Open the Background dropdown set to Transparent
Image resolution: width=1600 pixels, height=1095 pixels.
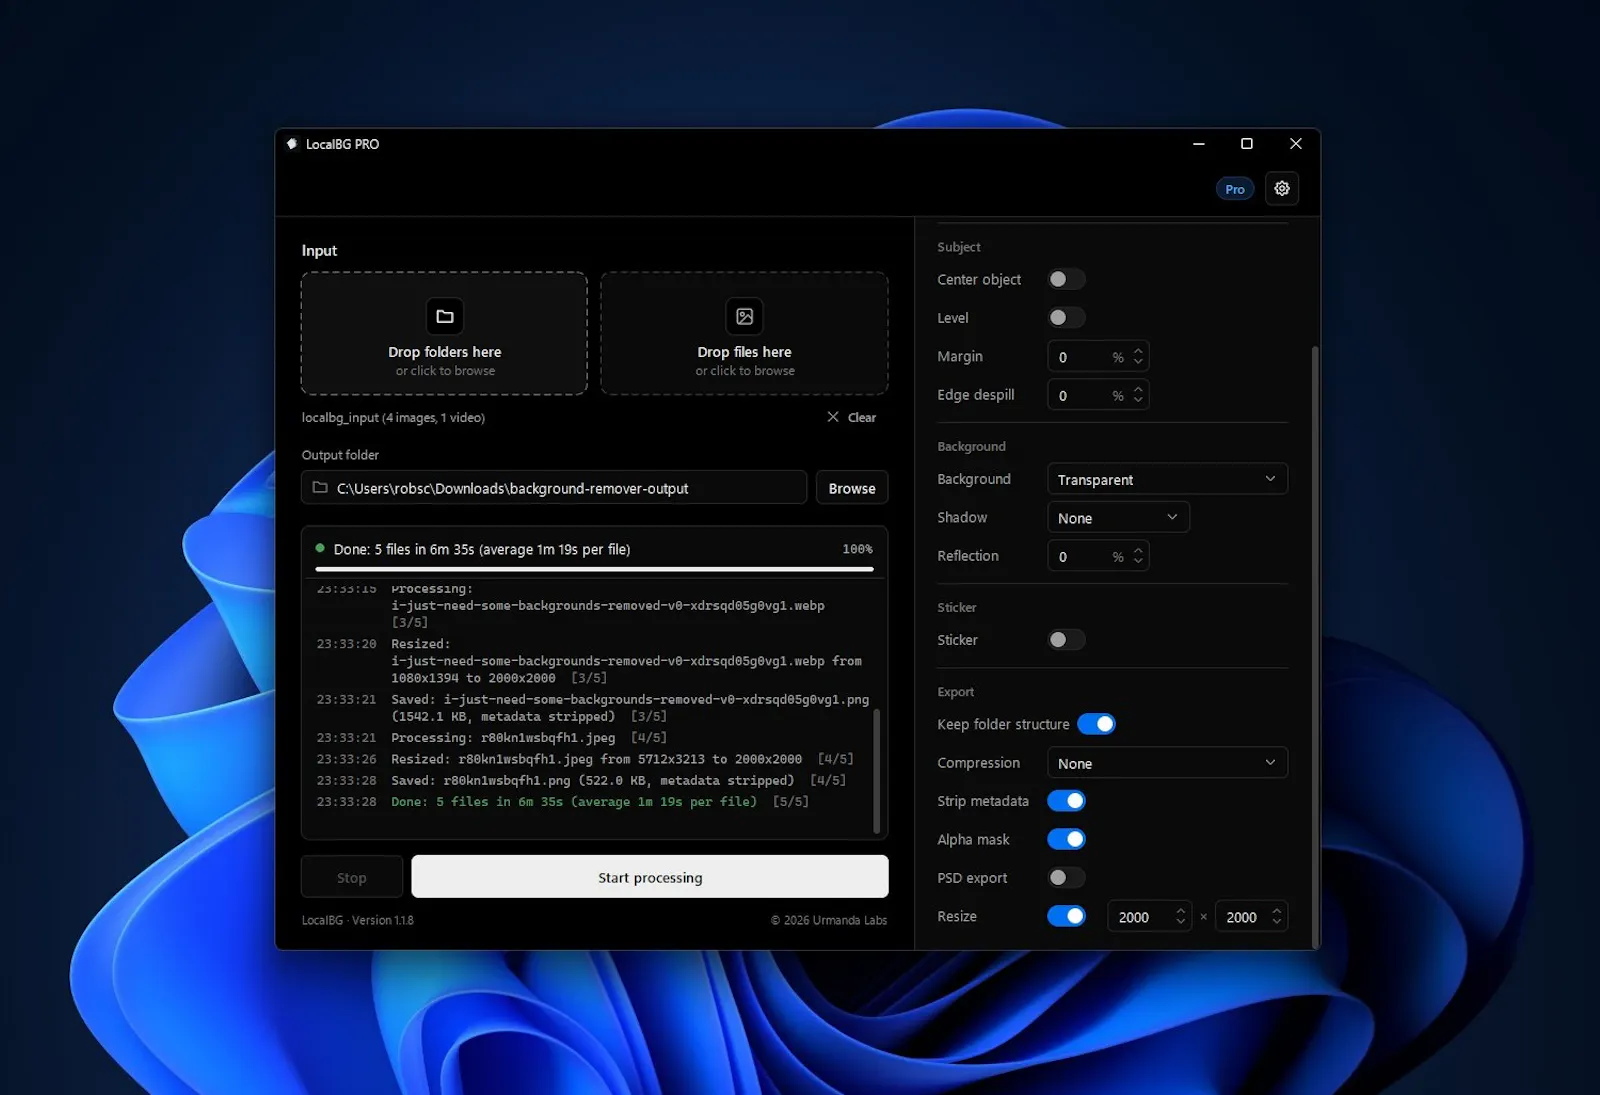click(1167, 479)
